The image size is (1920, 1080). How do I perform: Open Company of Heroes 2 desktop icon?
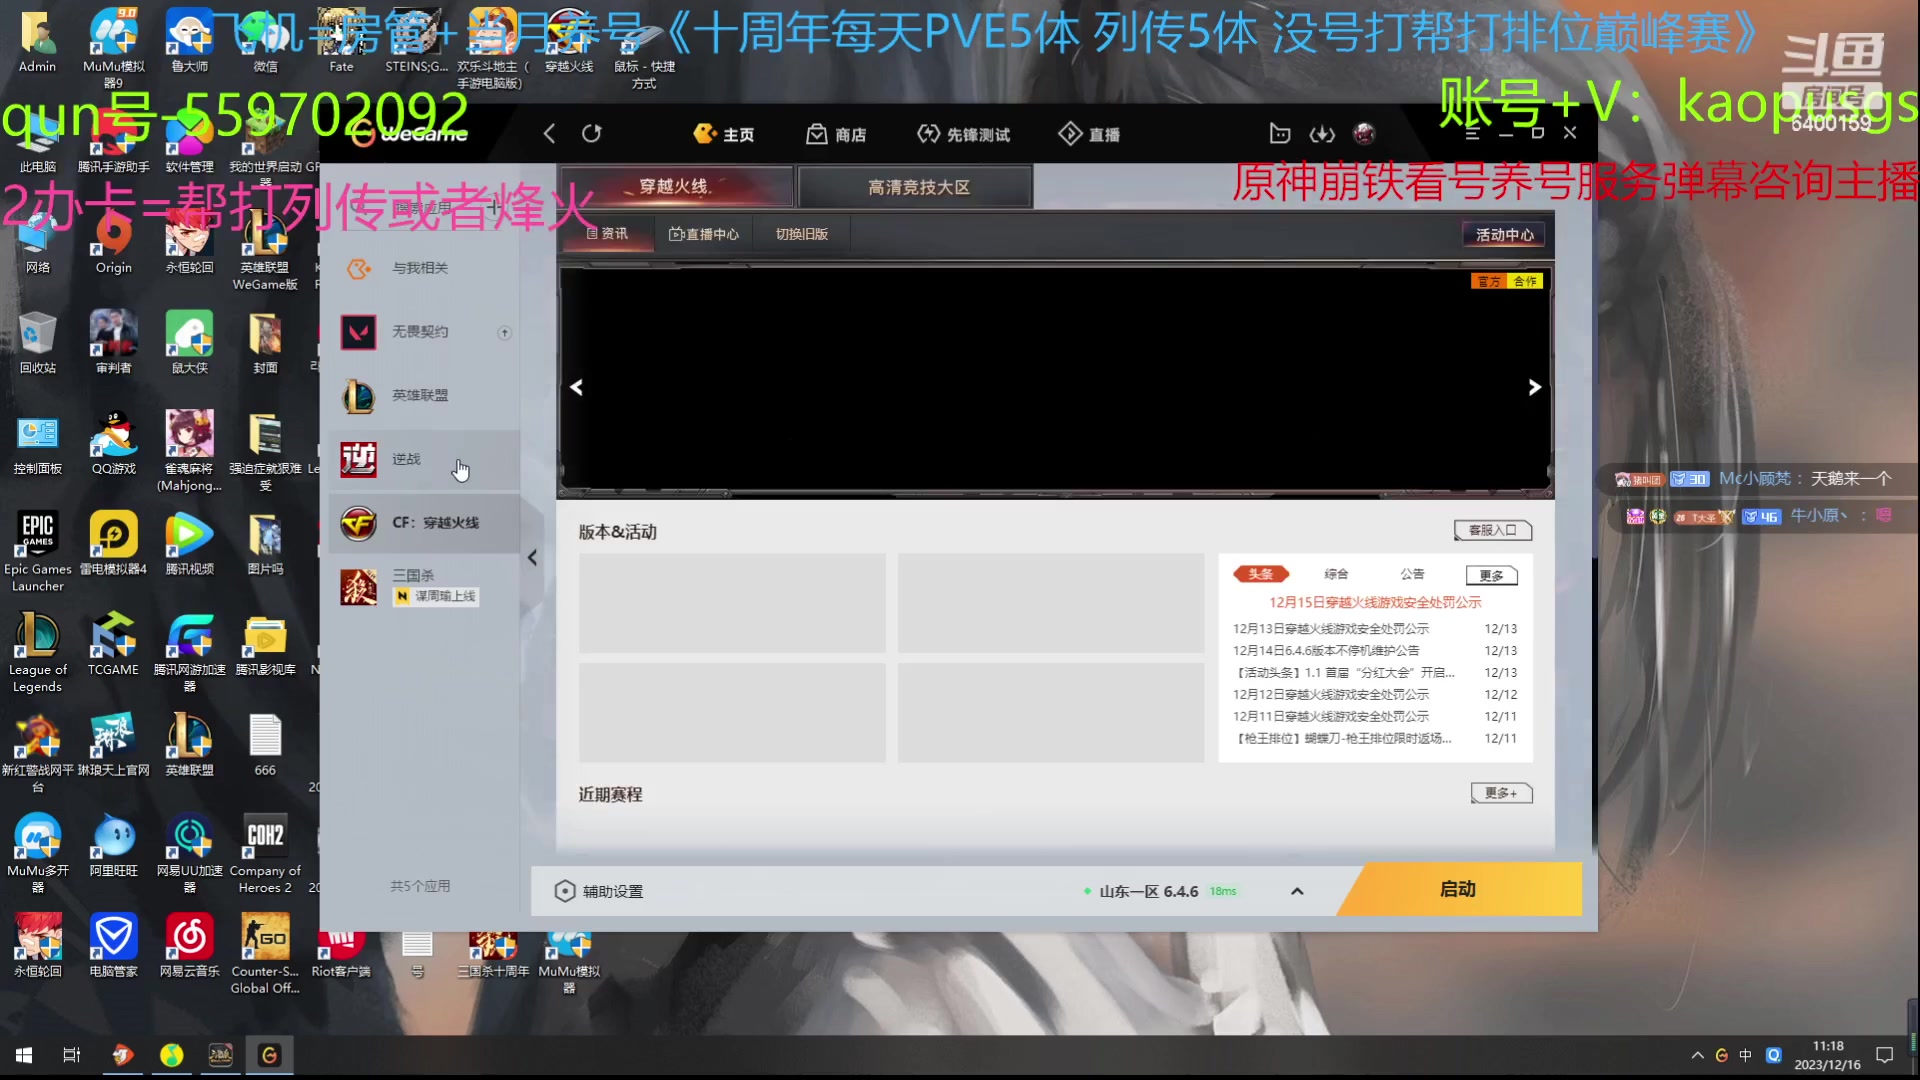(x=265, y=852)
